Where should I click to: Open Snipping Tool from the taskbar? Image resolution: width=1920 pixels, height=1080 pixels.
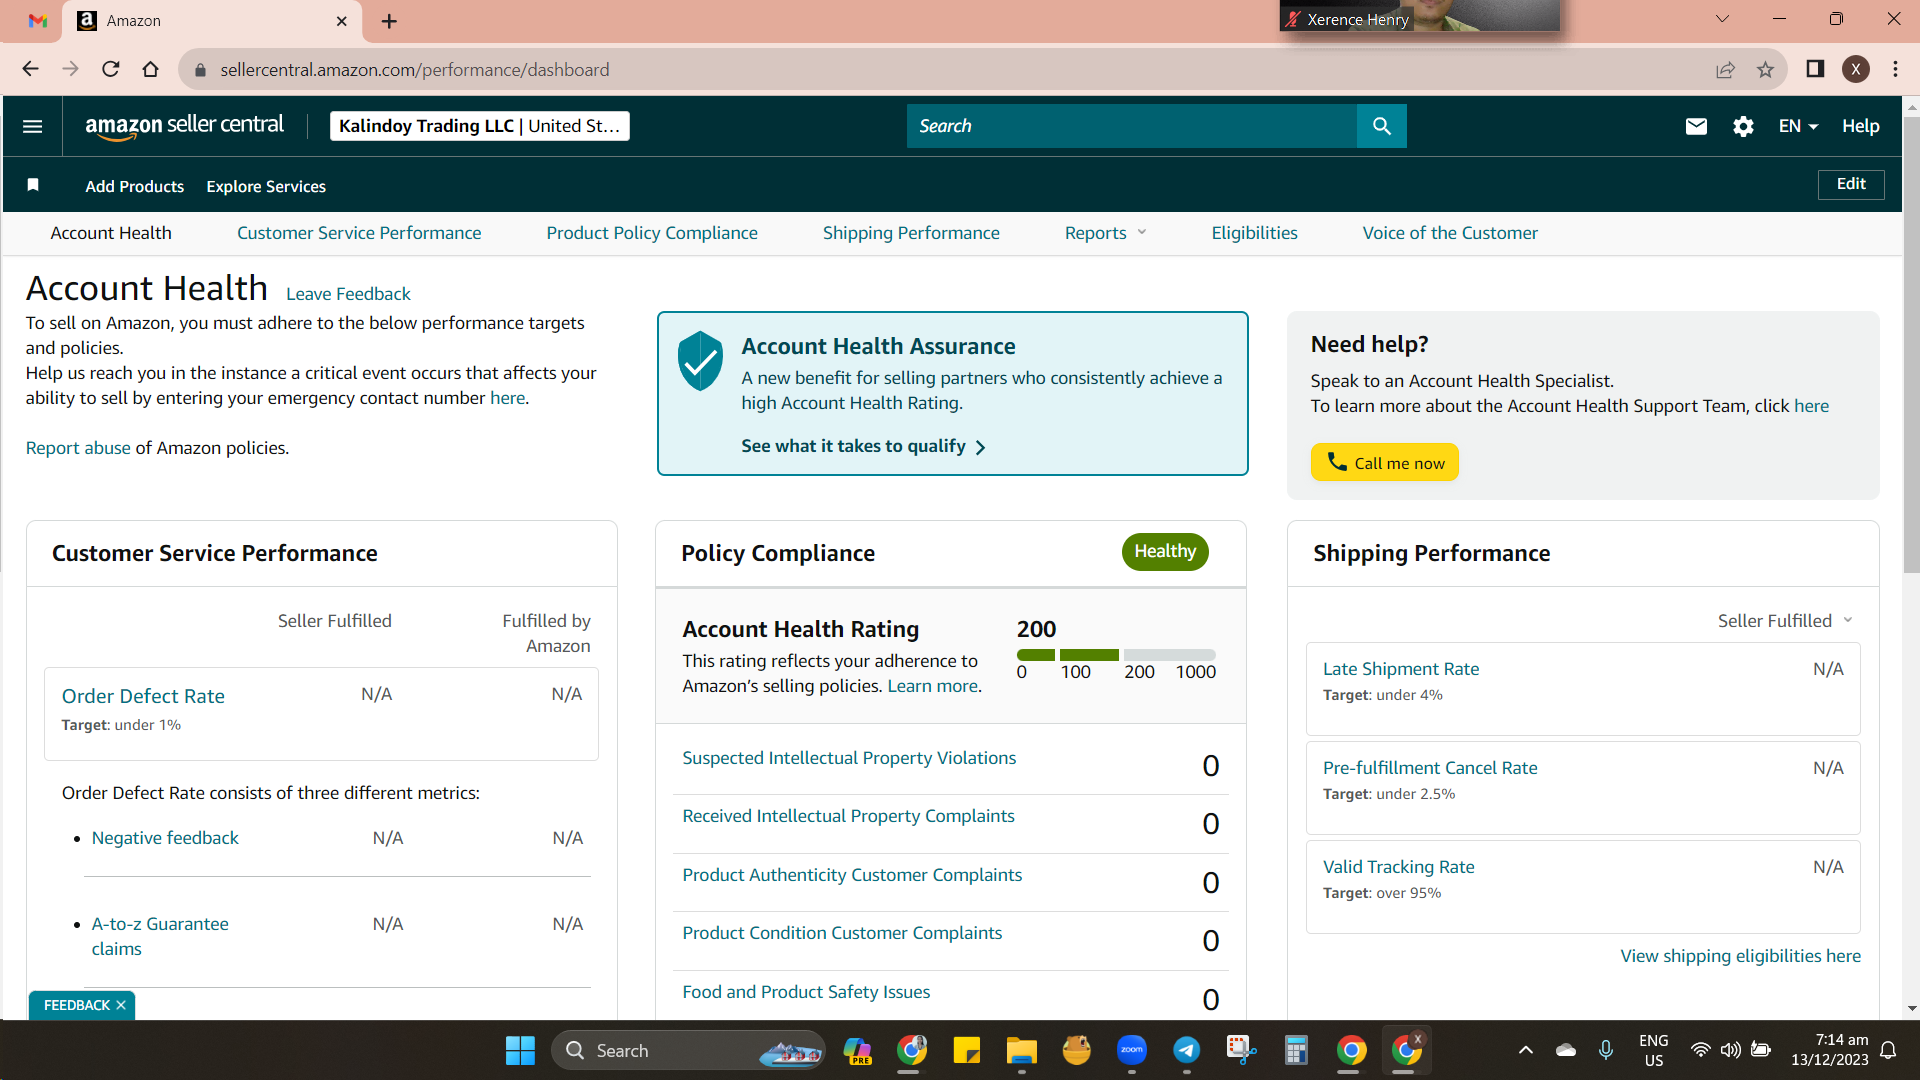click(x=1241, y=1050)
